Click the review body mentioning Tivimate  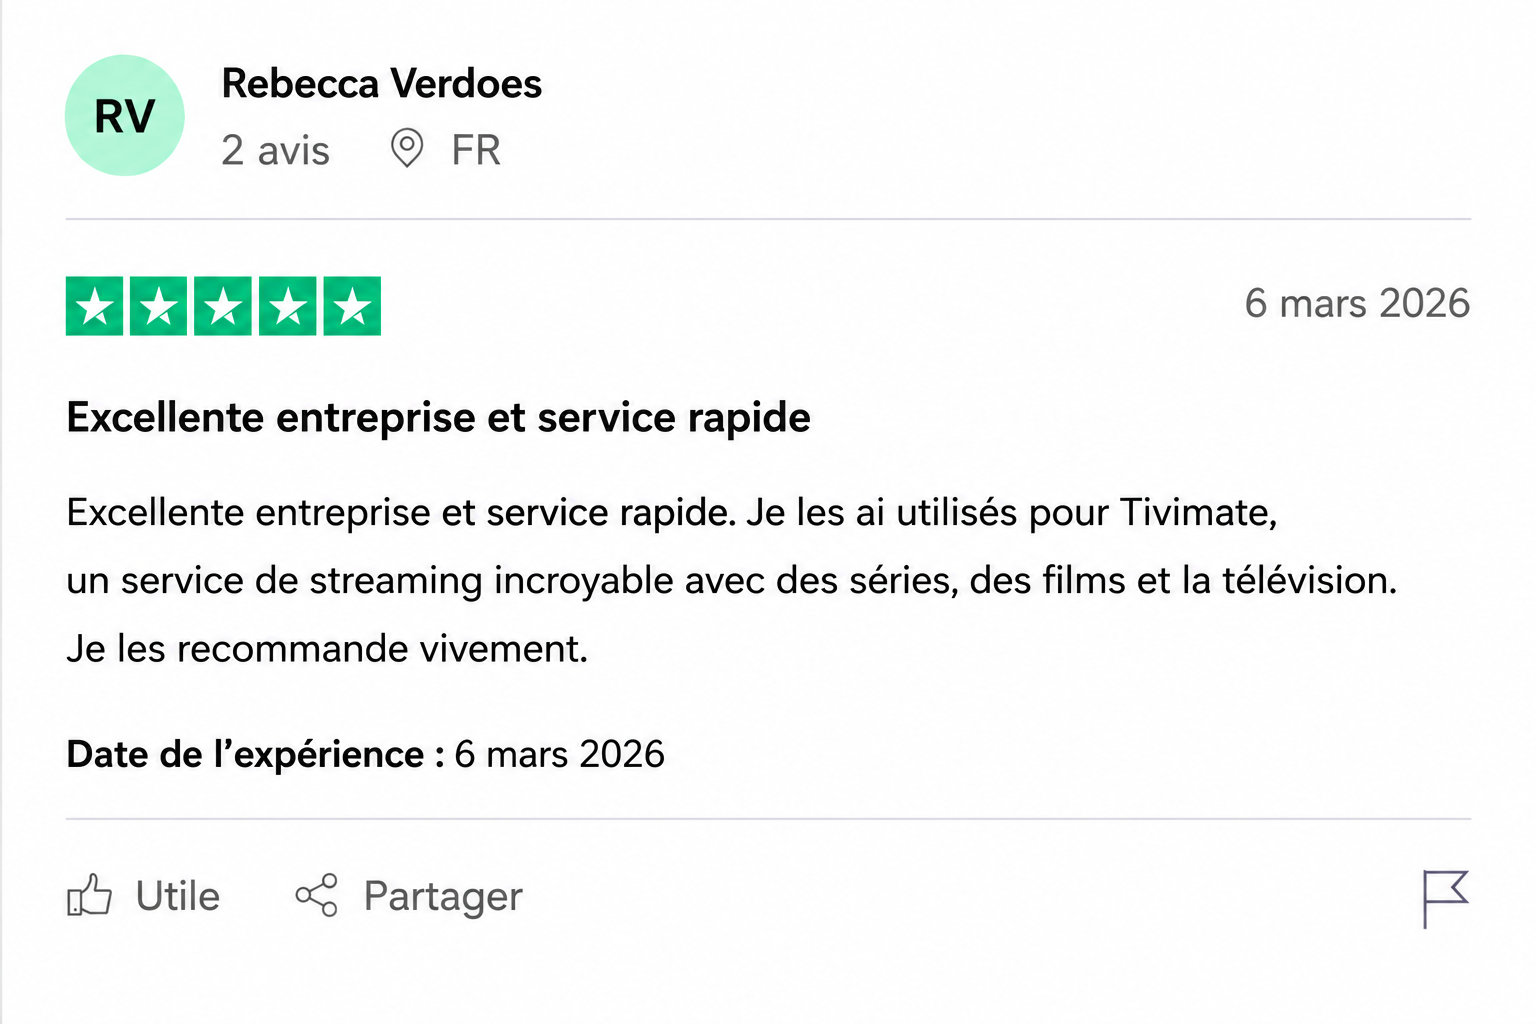point(732,580)
